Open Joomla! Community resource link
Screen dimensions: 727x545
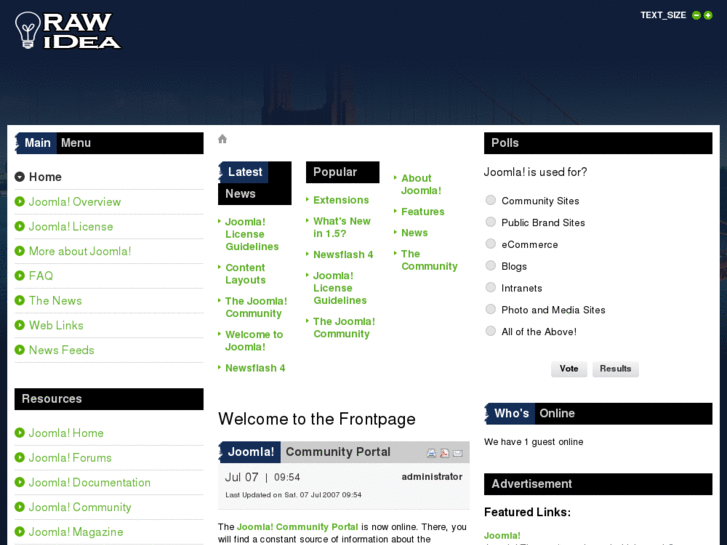pyautogui.click(x=80, y=507)
